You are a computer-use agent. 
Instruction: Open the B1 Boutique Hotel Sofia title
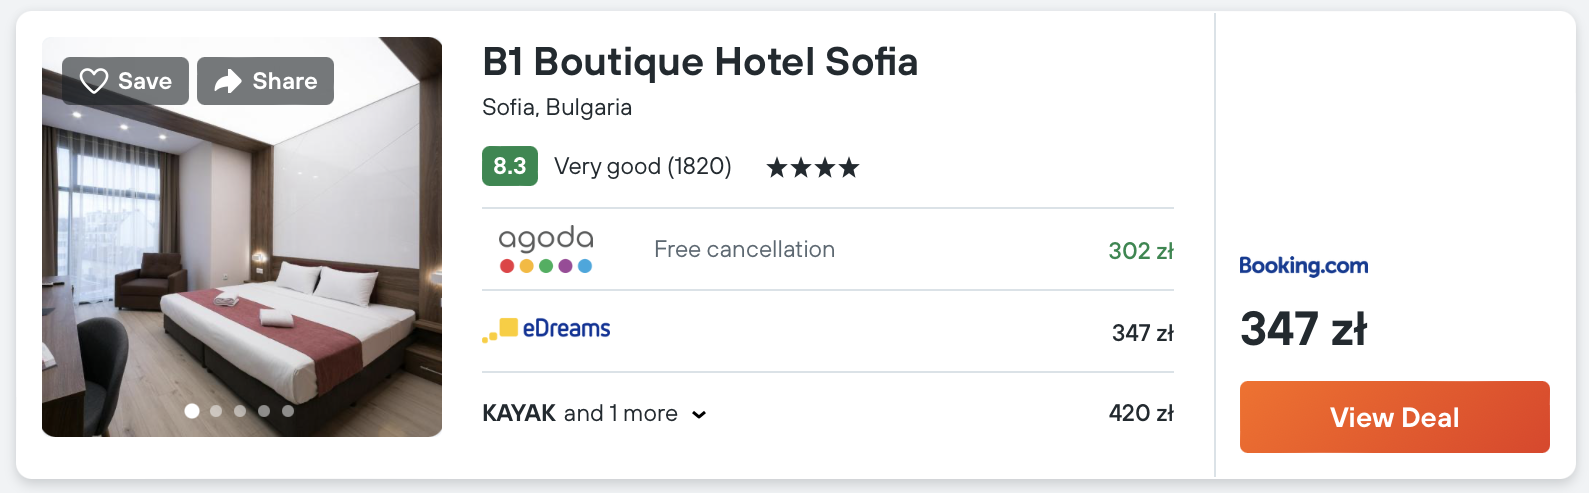[699, 62]
